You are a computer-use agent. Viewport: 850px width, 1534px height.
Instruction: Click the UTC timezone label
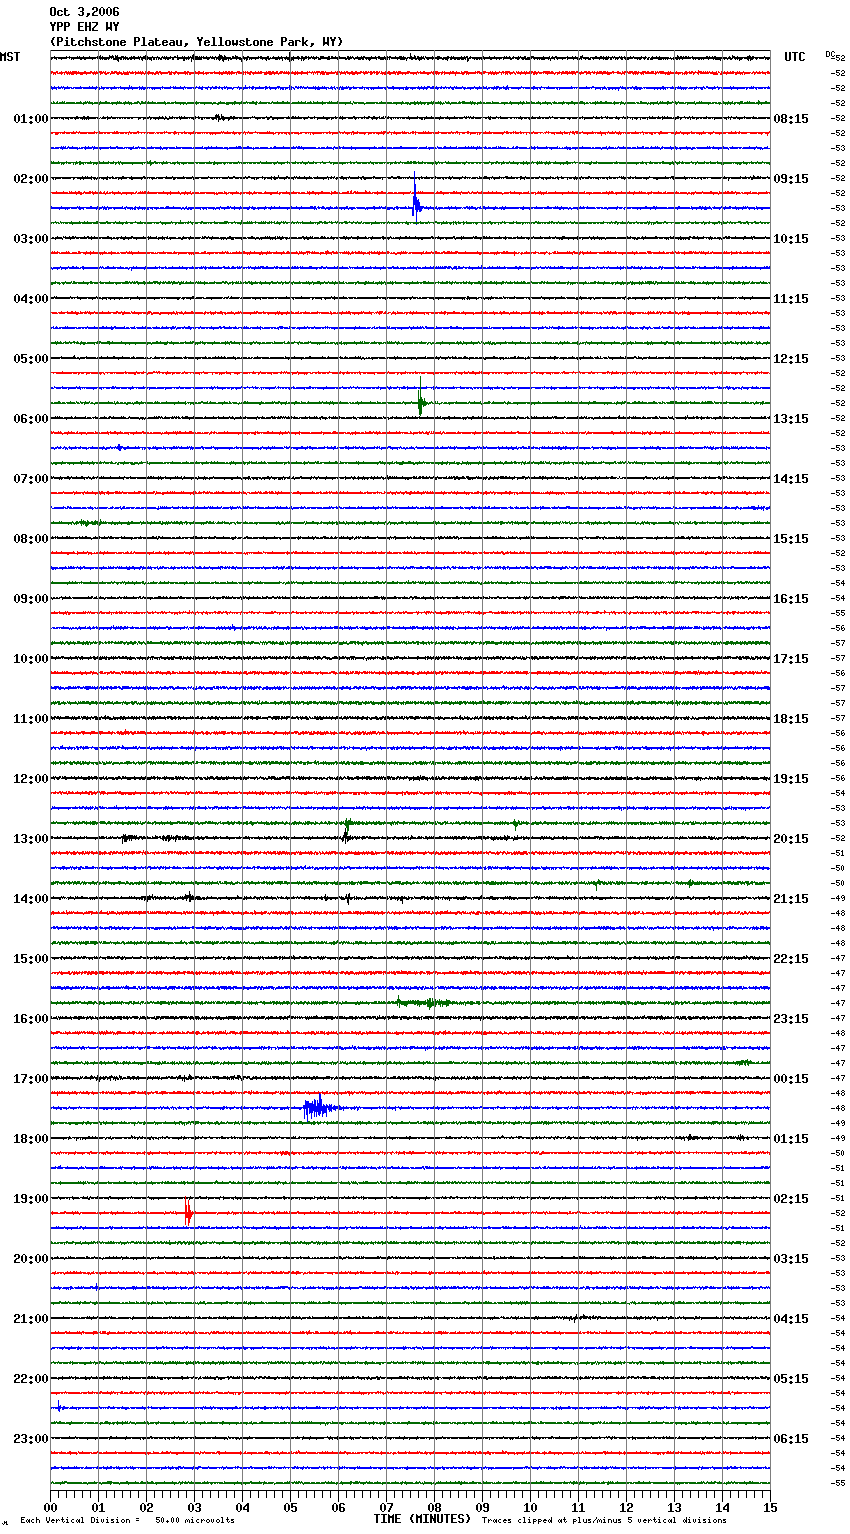tap(795, 57)
